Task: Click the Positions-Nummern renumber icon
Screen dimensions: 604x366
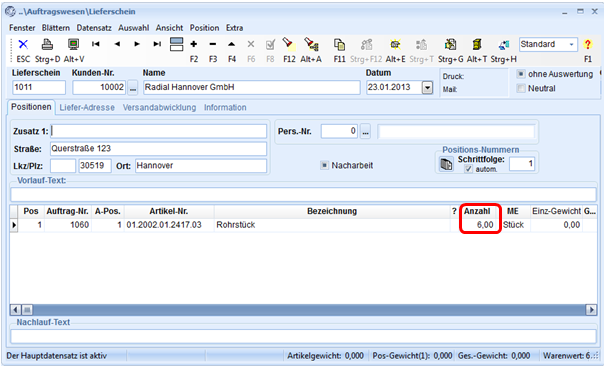Action: pos(446,165)
